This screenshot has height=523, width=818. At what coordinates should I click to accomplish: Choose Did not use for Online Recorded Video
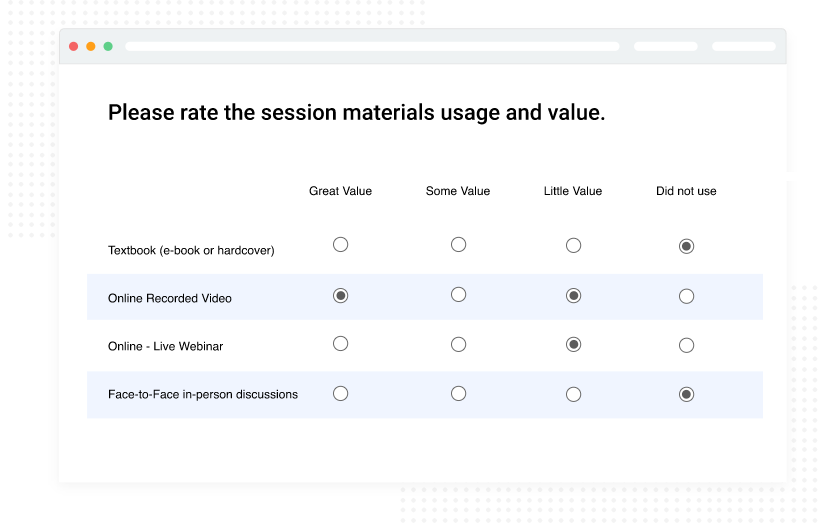[686, 297]
